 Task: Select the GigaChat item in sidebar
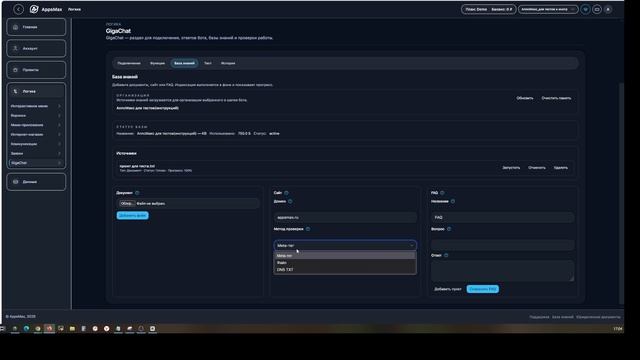[36, 163]
